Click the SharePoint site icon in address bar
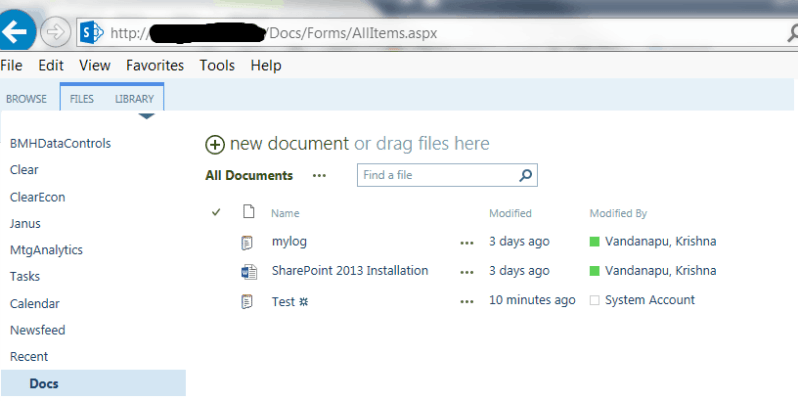 (93, 33)
